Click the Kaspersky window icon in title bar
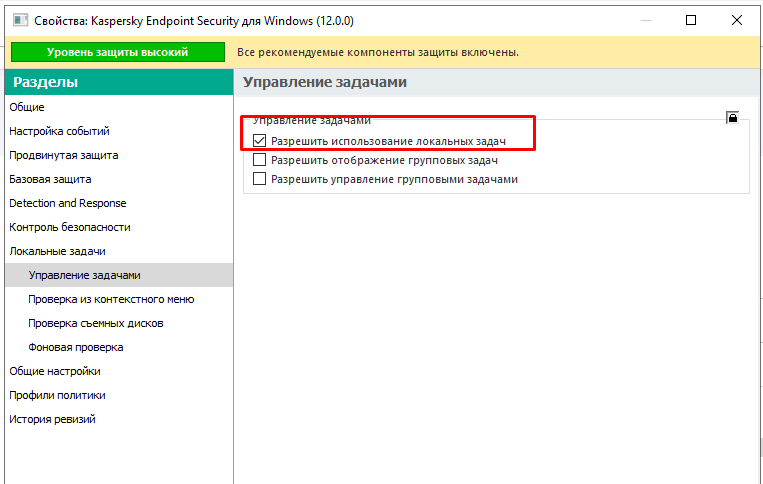 20,20
